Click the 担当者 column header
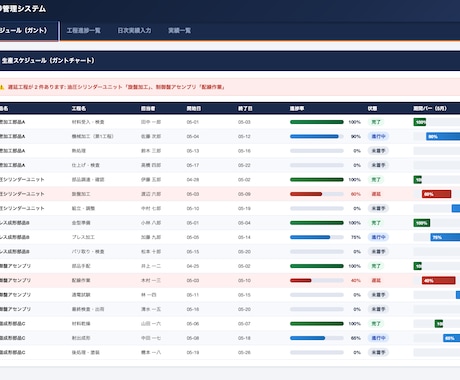 (148, 109)
